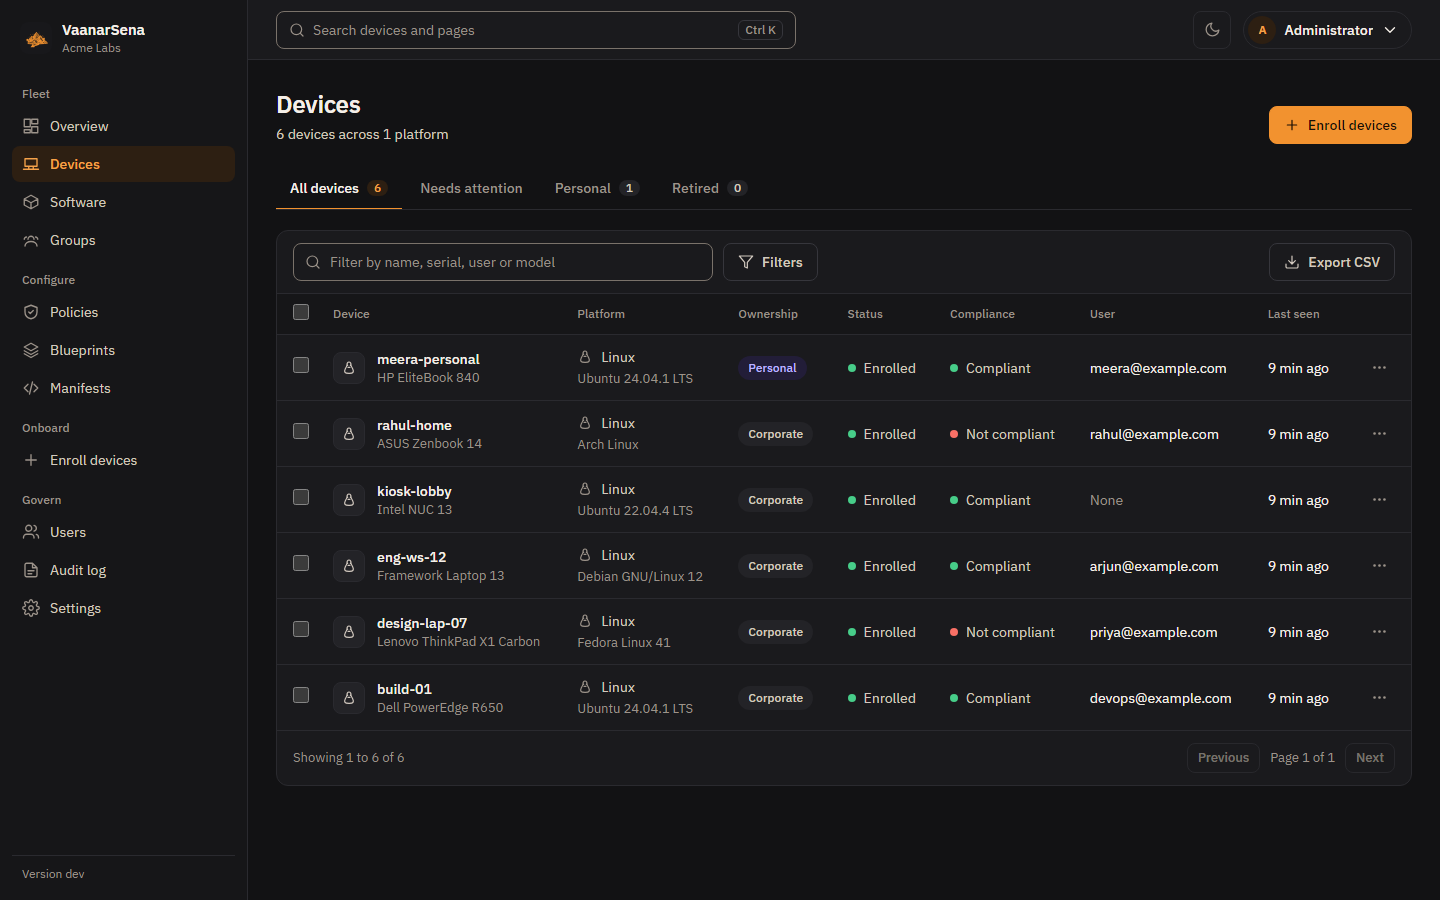Viewport: 1440px width, 900px height.
Task: Check the box for rahul-home
Action: [x=301, y=431]
